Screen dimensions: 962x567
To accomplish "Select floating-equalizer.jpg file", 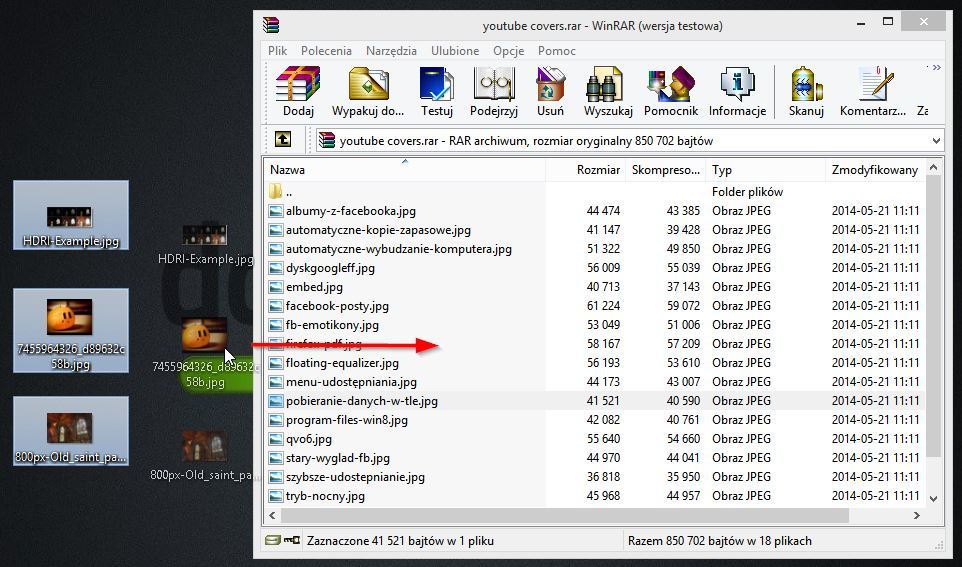I will coord(342,363).
